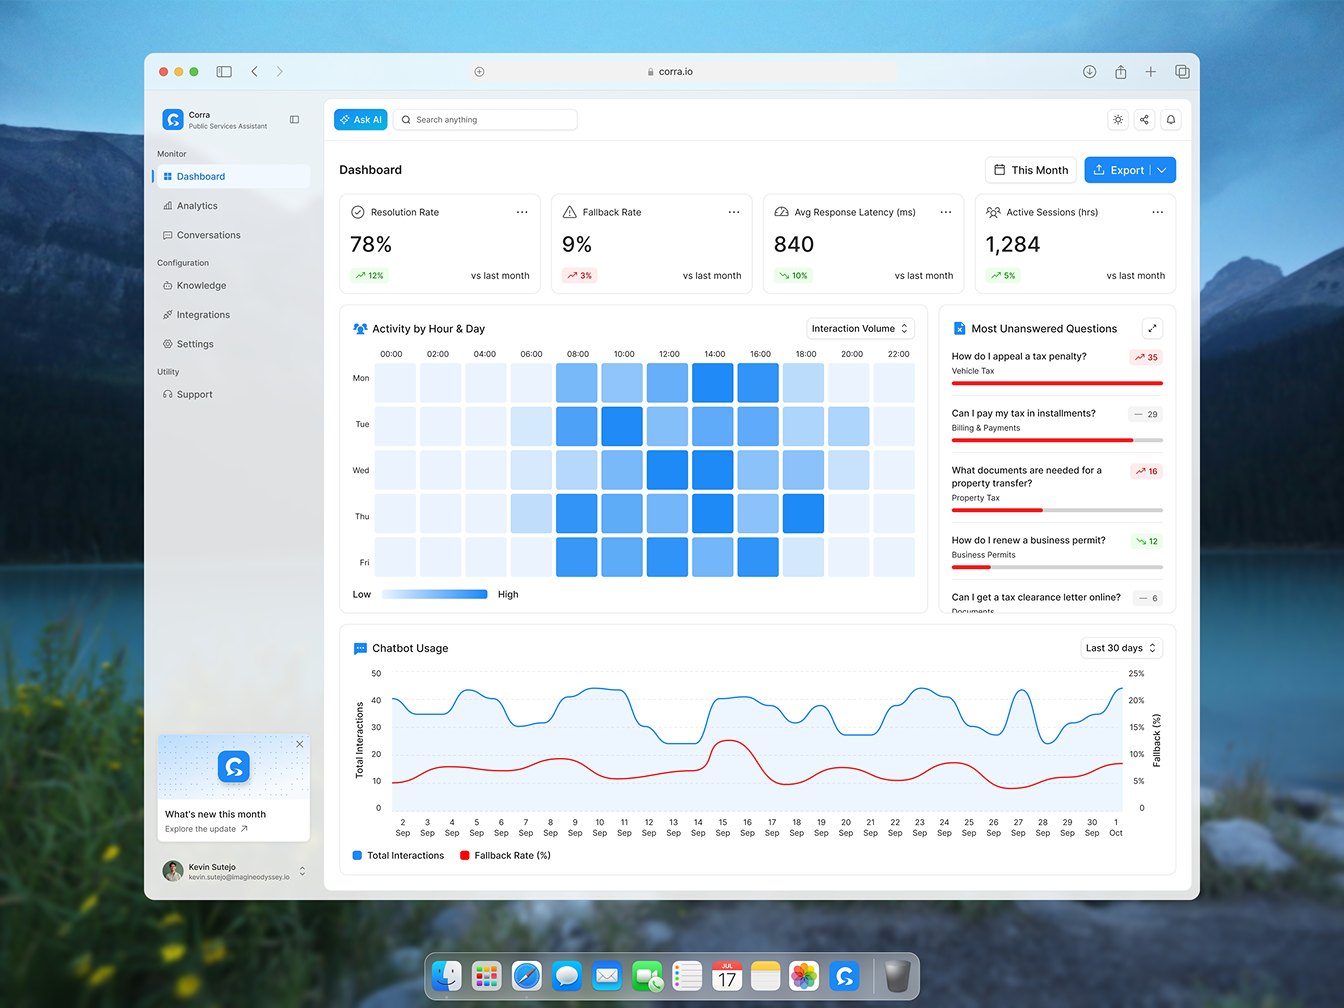1344x1008 pixels.
Task: Click Chatbot Usage chat icon
Action: click(360, 648)
